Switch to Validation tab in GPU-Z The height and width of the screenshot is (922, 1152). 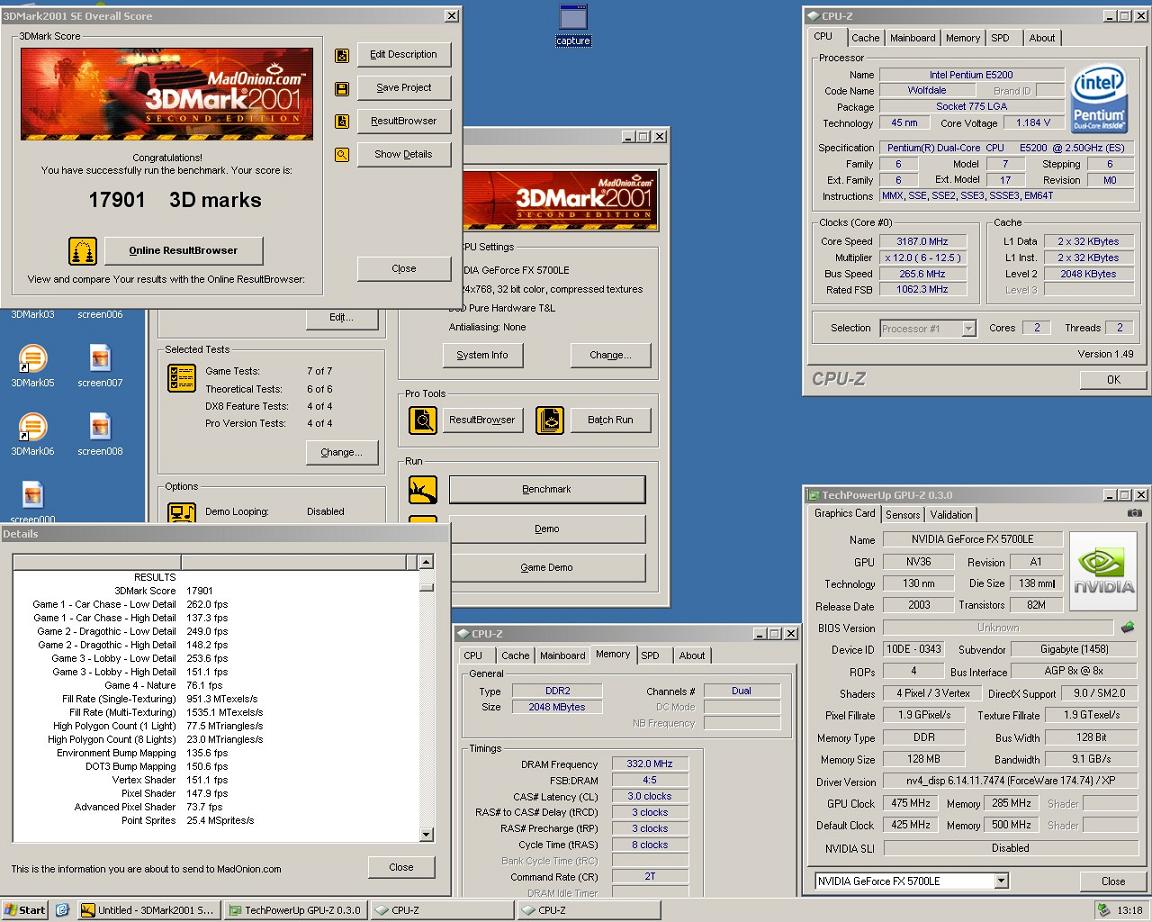point(951,515)
